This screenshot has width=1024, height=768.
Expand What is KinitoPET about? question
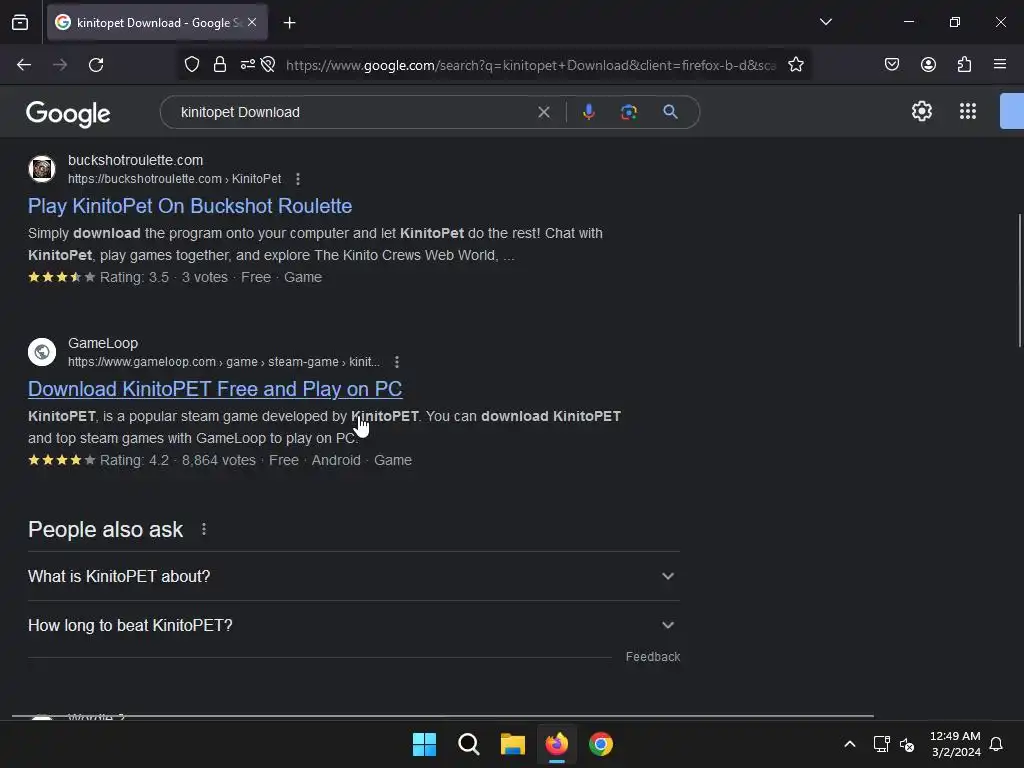[353, 576]
